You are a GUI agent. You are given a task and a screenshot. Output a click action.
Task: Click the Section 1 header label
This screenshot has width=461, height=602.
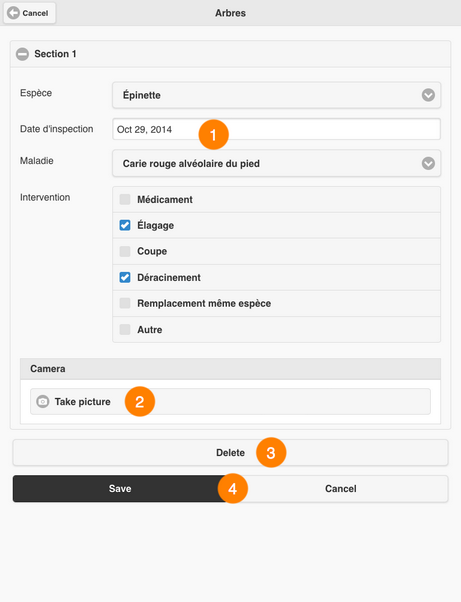[x=55, y=54]
